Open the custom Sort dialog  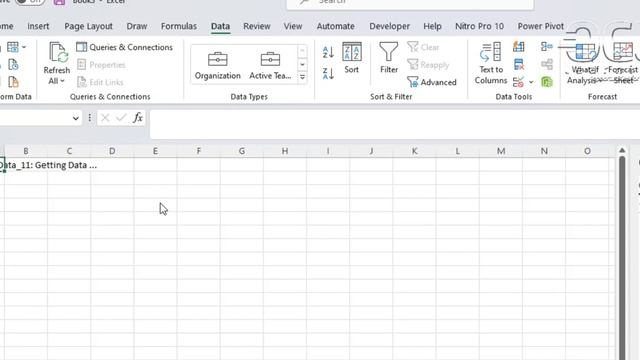click(x=351, y=58)
